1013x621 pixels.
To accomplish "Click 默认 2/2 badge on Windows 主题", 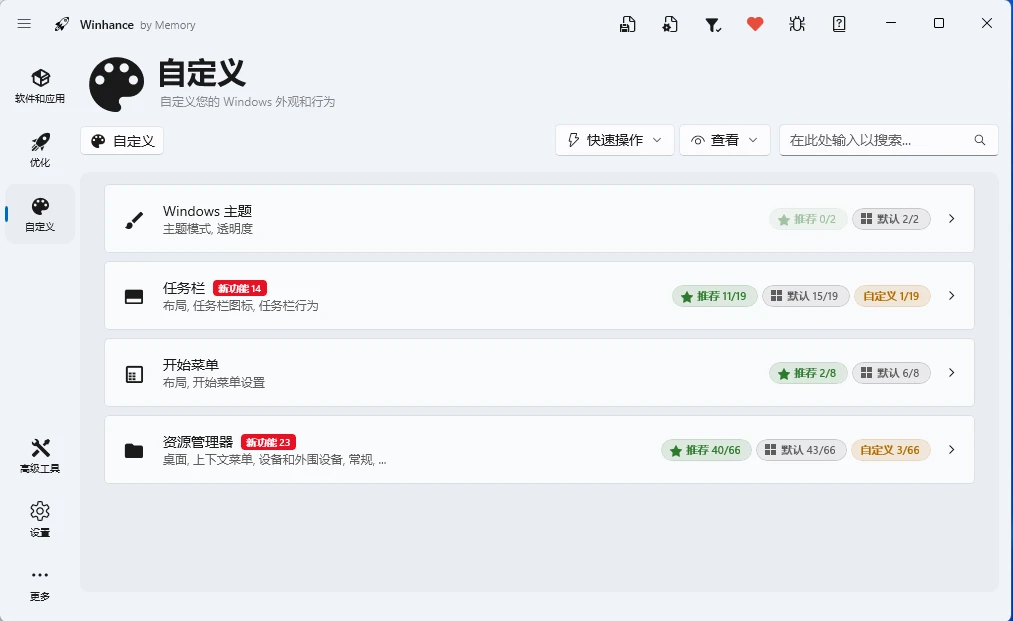I will [x=892, y=219].
